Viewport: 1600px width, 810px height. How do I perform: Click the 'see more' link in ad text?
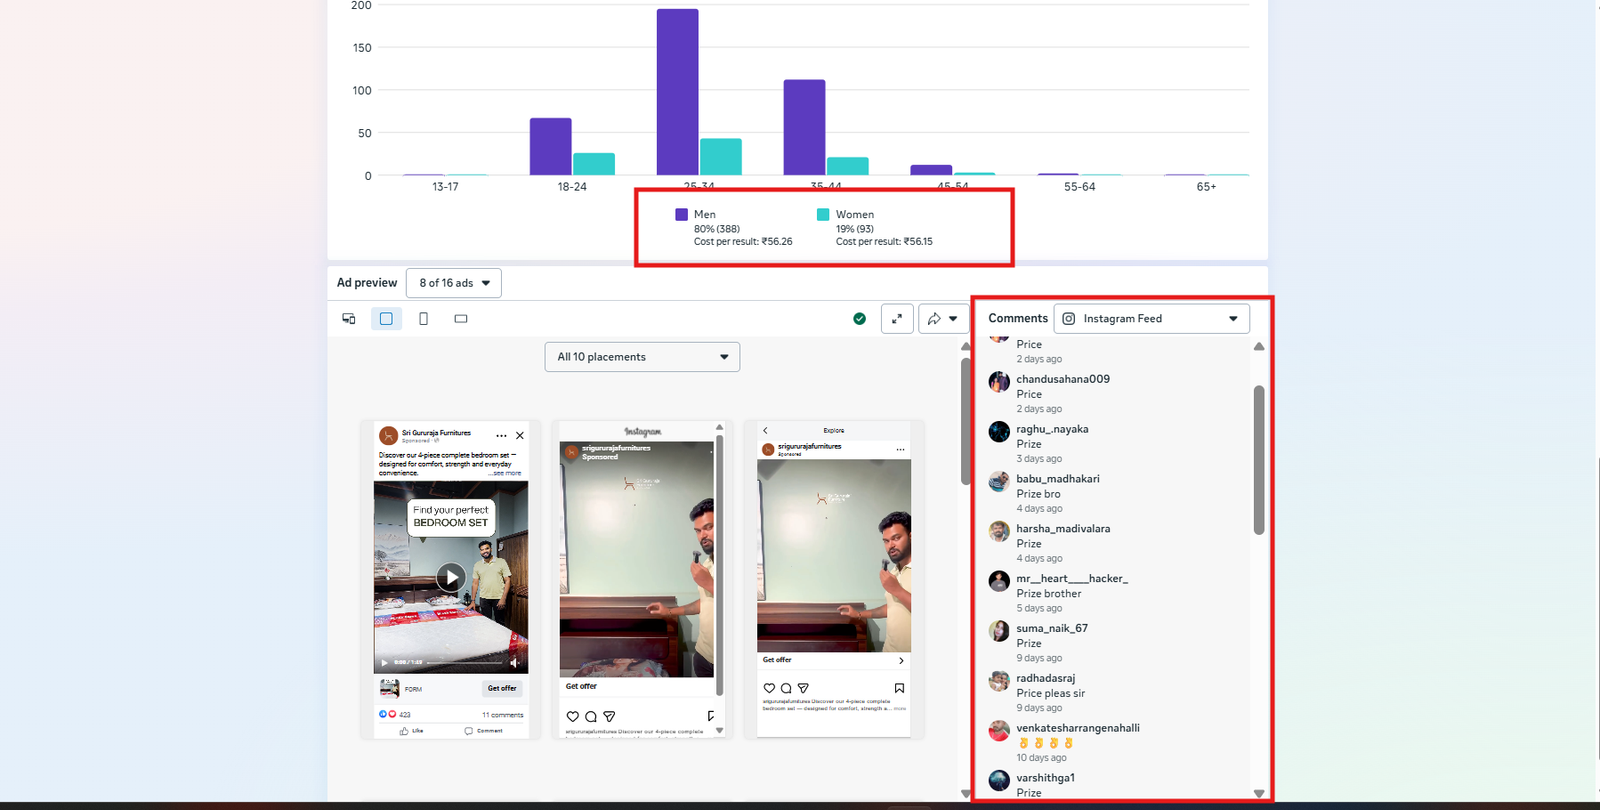pyautogui.click(x=506, y=473)
